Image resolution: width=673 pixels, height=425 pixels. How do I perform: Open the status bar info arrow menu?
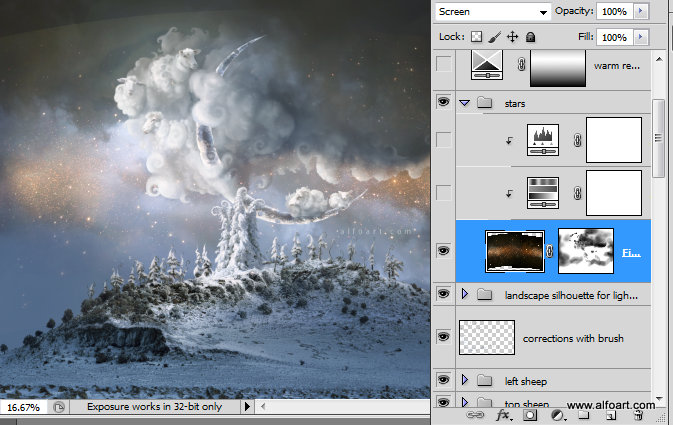[x=247, y=407]
